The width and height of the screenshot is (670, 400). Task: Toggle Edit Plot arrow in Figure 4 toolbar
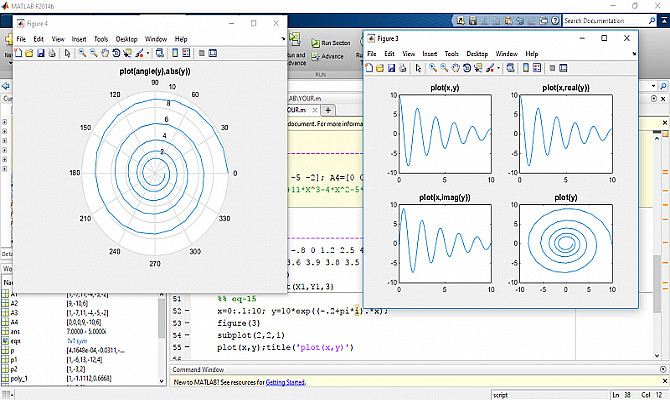67,53
